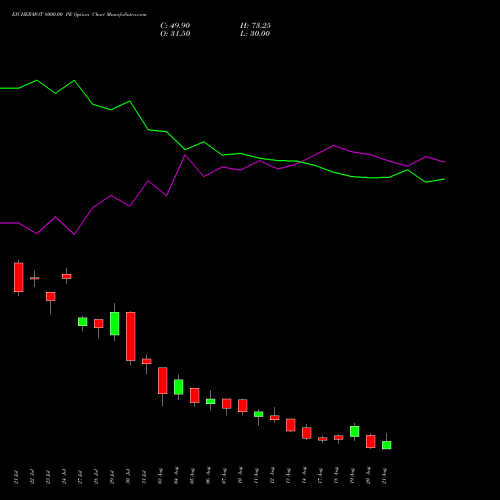Select the 24 Jul date label
Screen dimensions: 500x500
64,477
